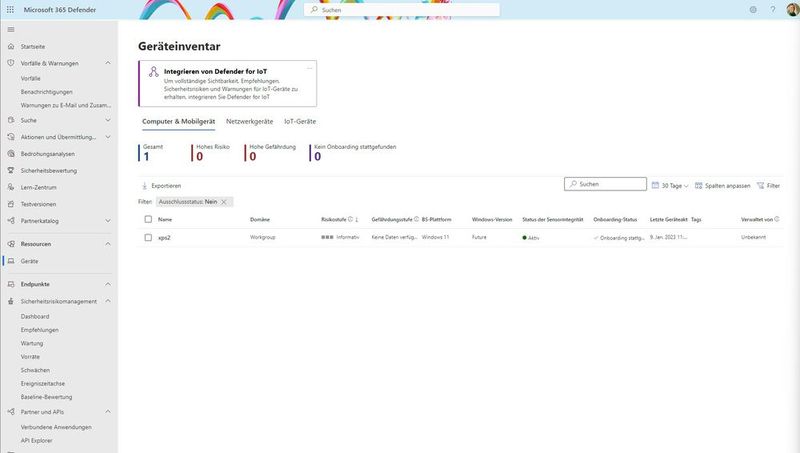Sort by the Domäne column header
The width and height of the screenshot is (800, 453).
pyautogui.click(x=260, y=219)
